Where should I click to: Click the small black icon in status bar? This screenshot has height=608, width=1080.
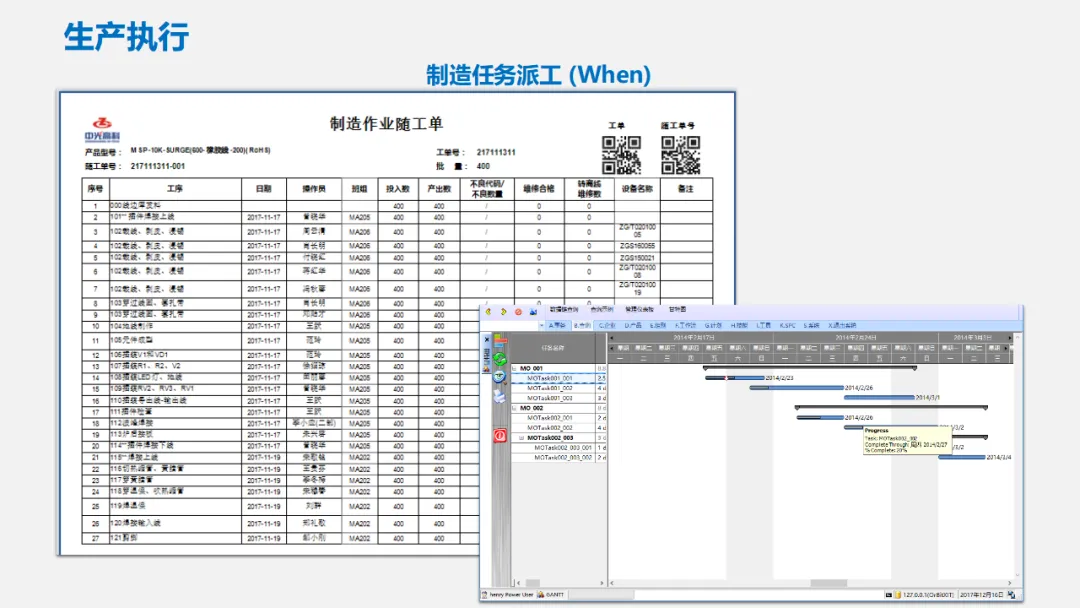point(889,595)
